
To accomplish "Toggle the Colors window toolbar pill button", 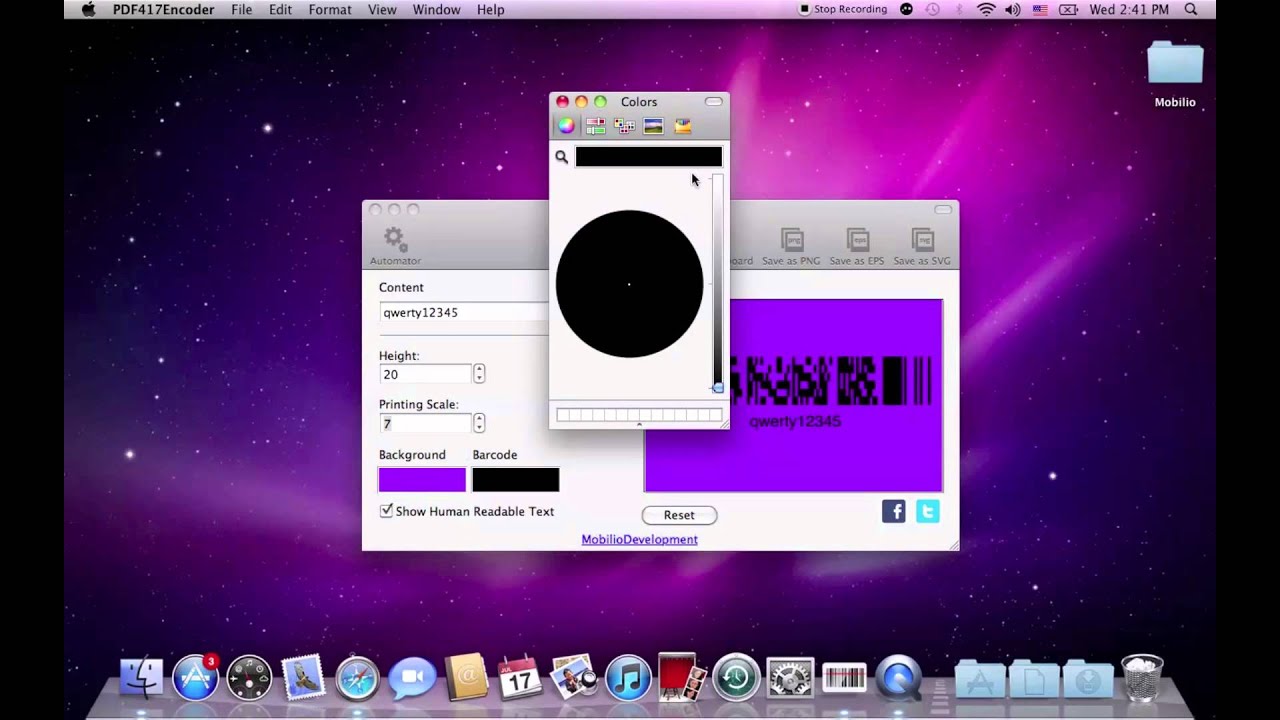I will click(713, 102).
